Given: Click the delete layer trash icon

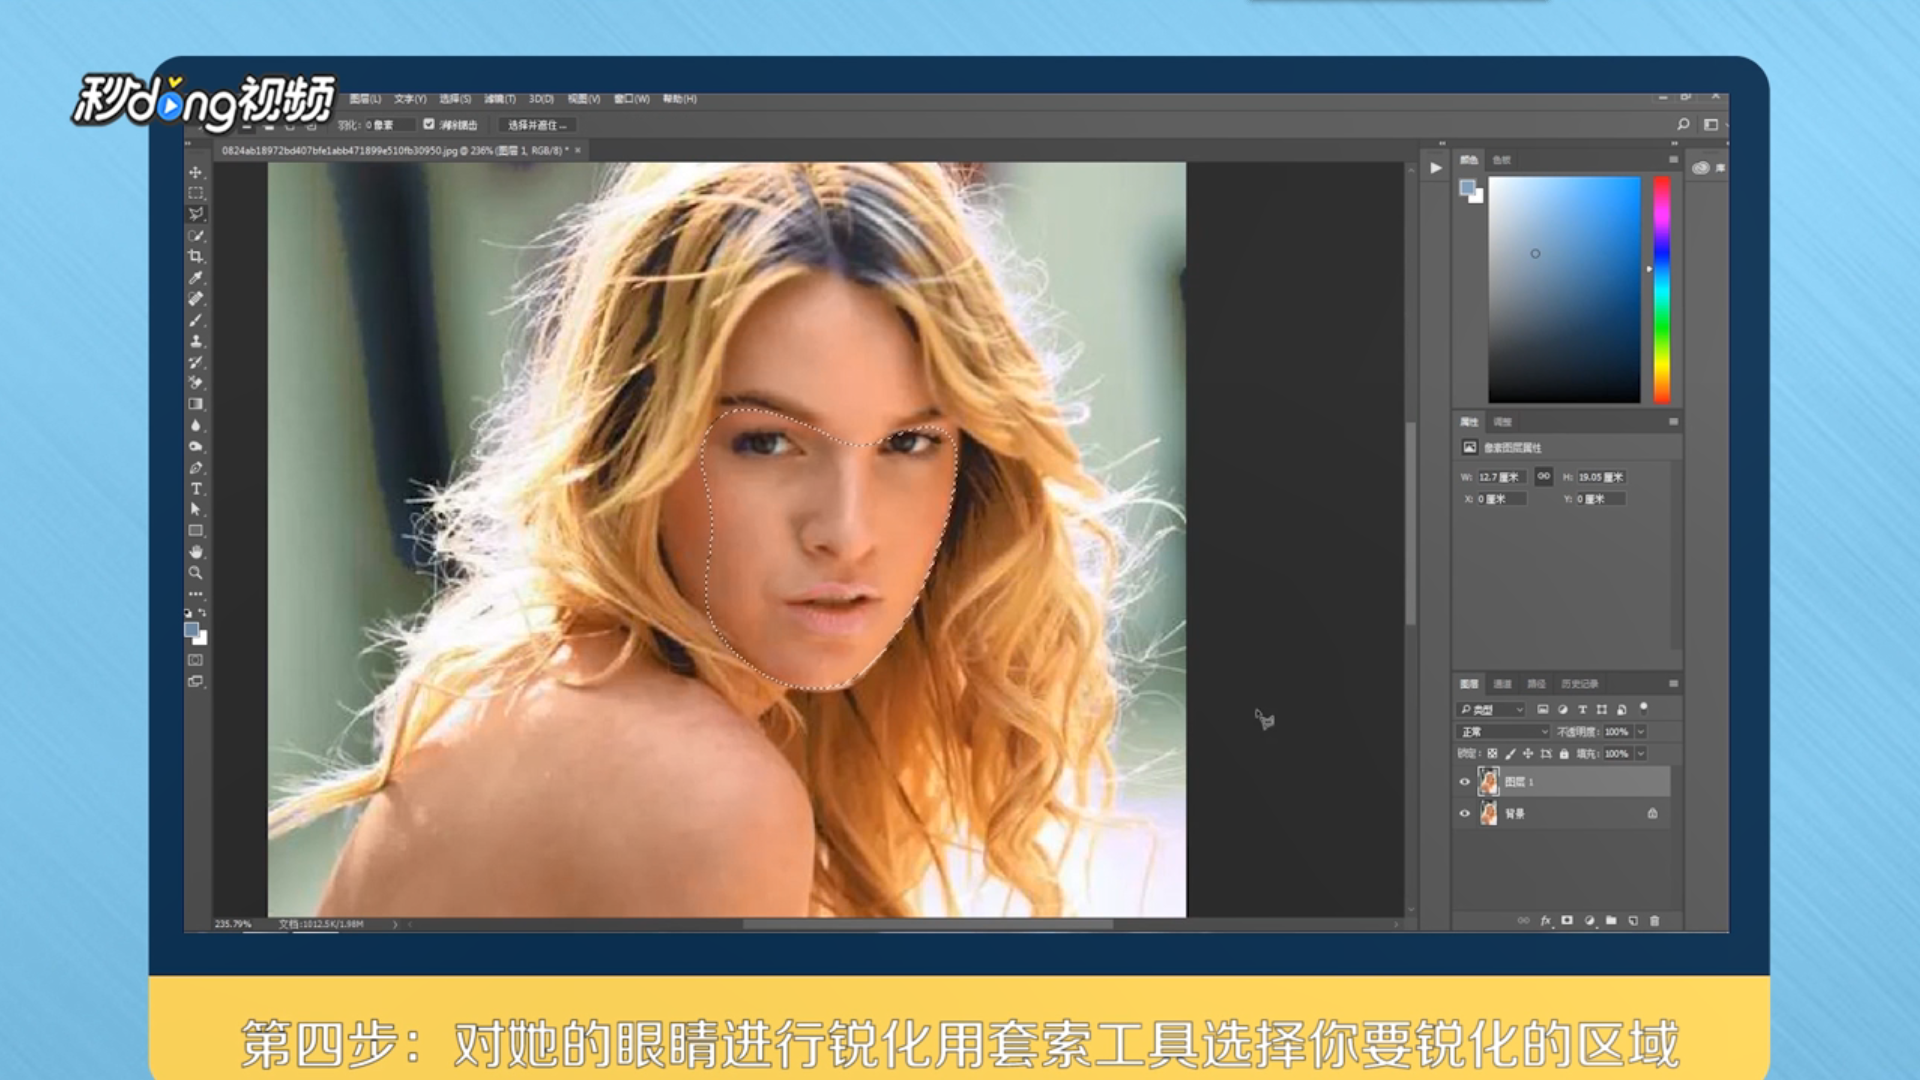Looking at the screenshot, I should (x=1654, y=920).
